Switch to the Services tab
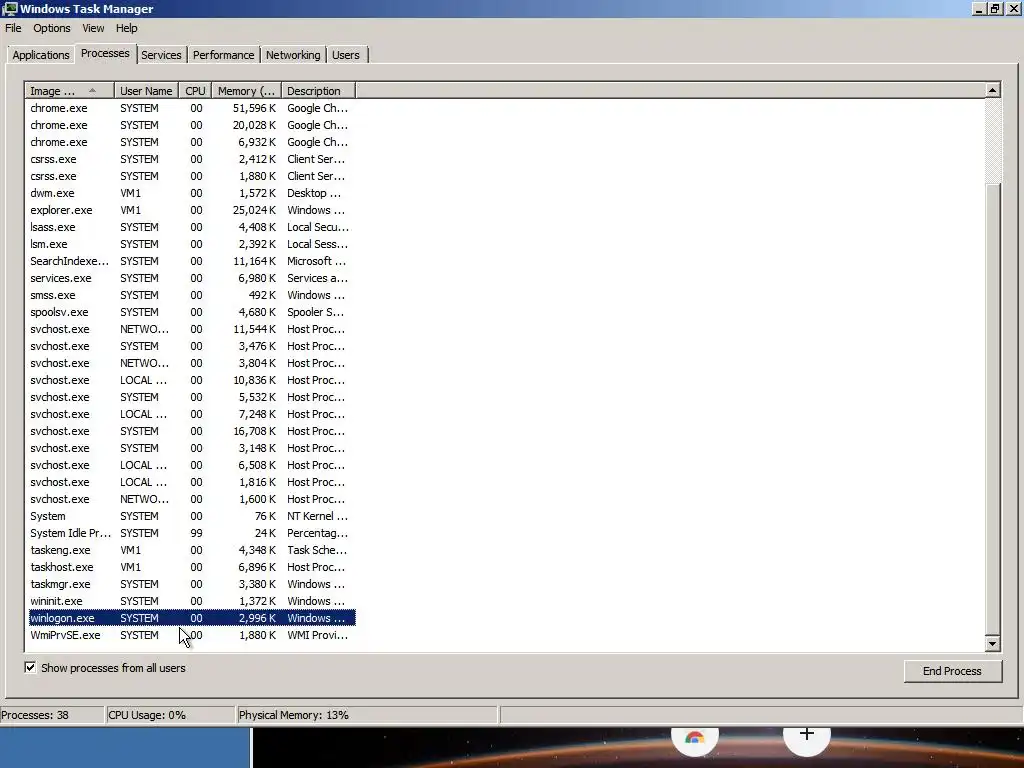The height and width of the screenshot is (768, 1024). coord(161,55)
